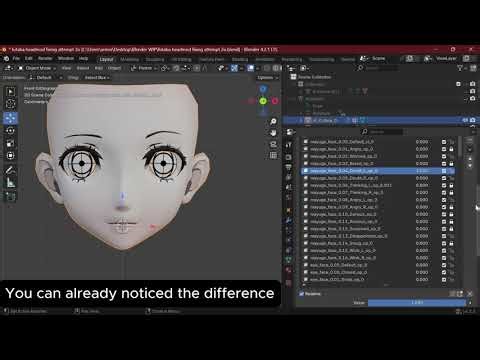Toggle checkbox for Angry_L shape key
Image resolution: width=480 pixels, height=360 pixels.
pos(444,200)
